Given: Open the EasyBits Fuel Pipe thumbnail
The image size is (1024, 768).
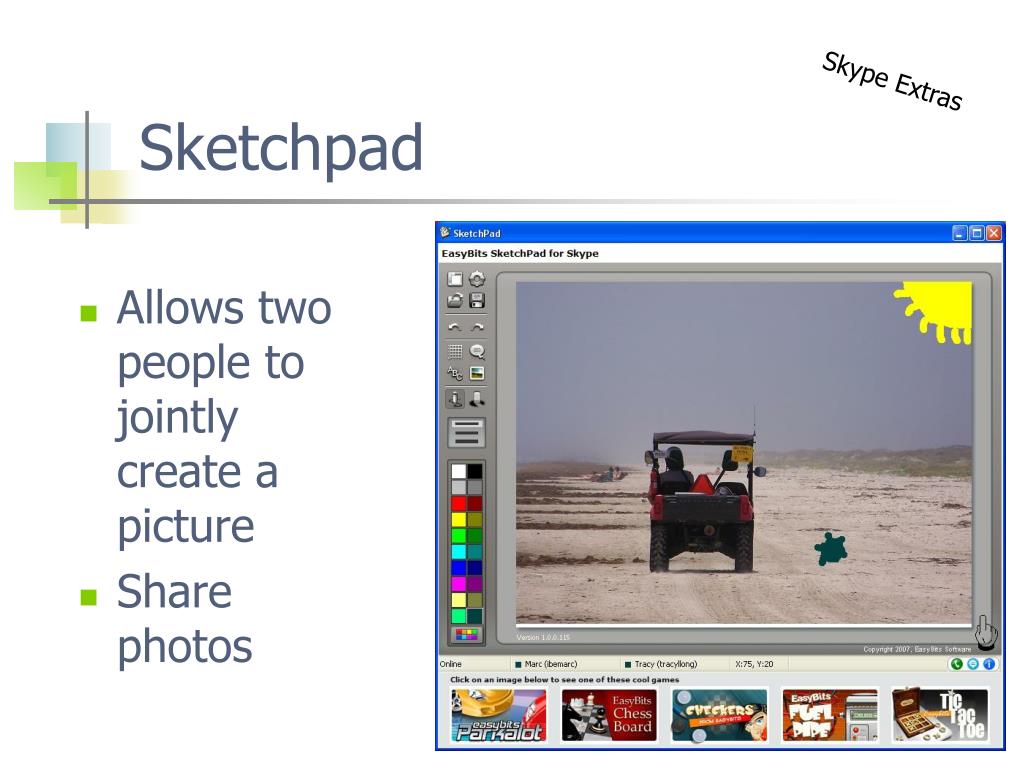Looking at the screenshot, I should tap(830, 716).
